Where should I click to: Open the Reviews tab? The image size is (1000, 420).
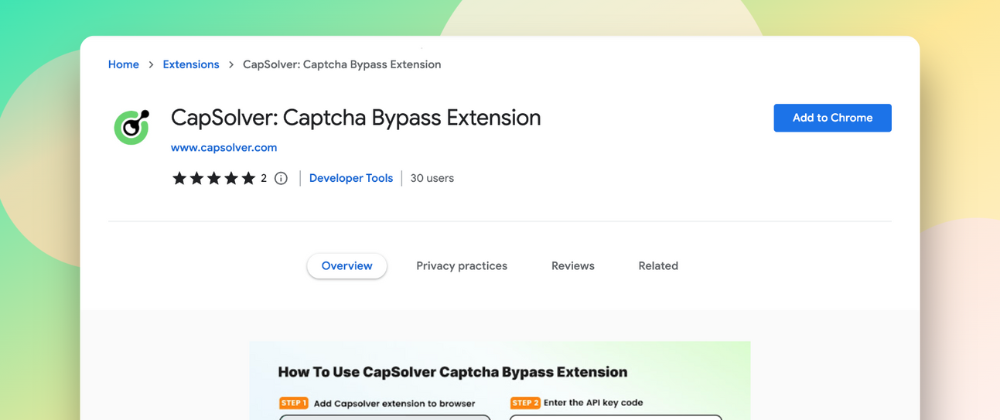tap(573, 266)
